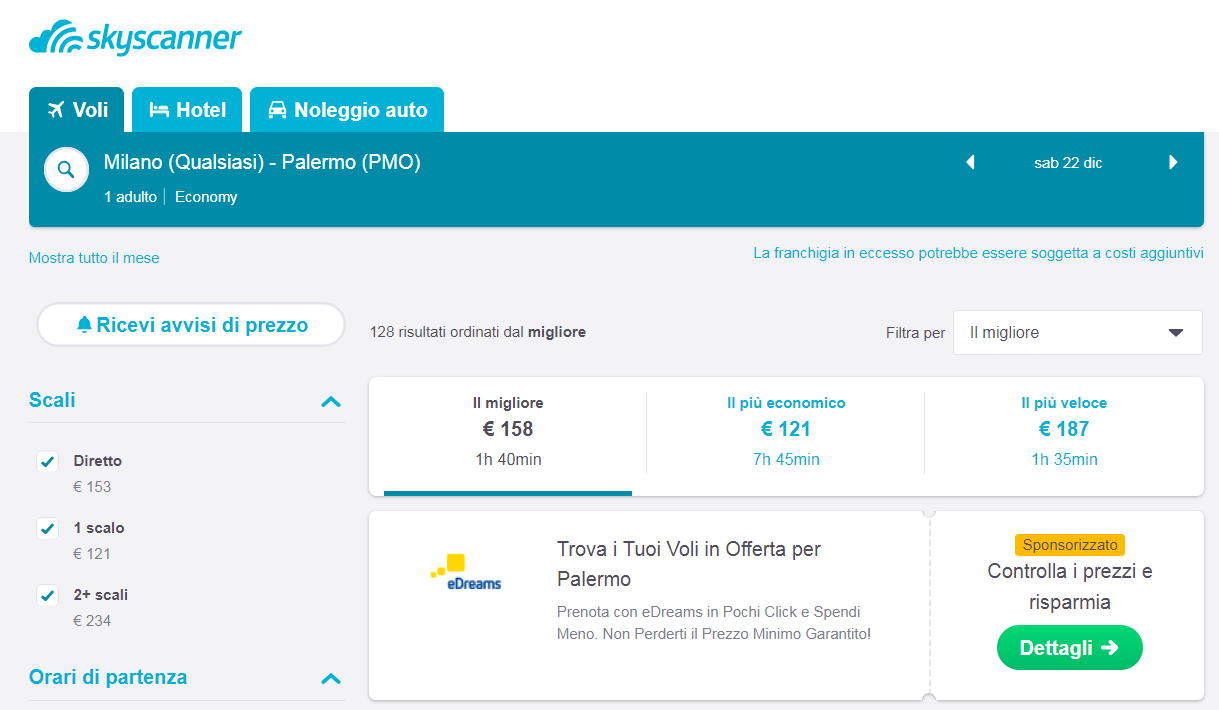
Task: Collapse the Scali filter section
Action: 331,401
